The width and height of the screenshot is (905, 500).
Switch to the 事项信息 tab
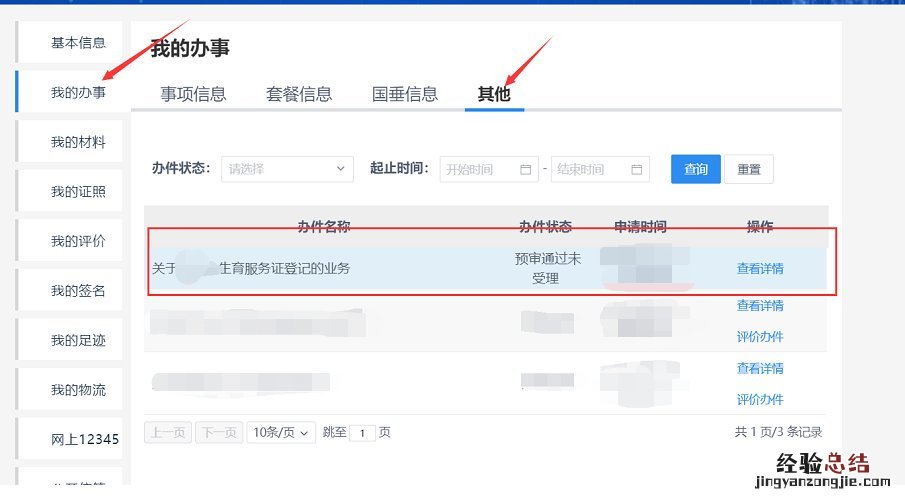tap(193, 94)
